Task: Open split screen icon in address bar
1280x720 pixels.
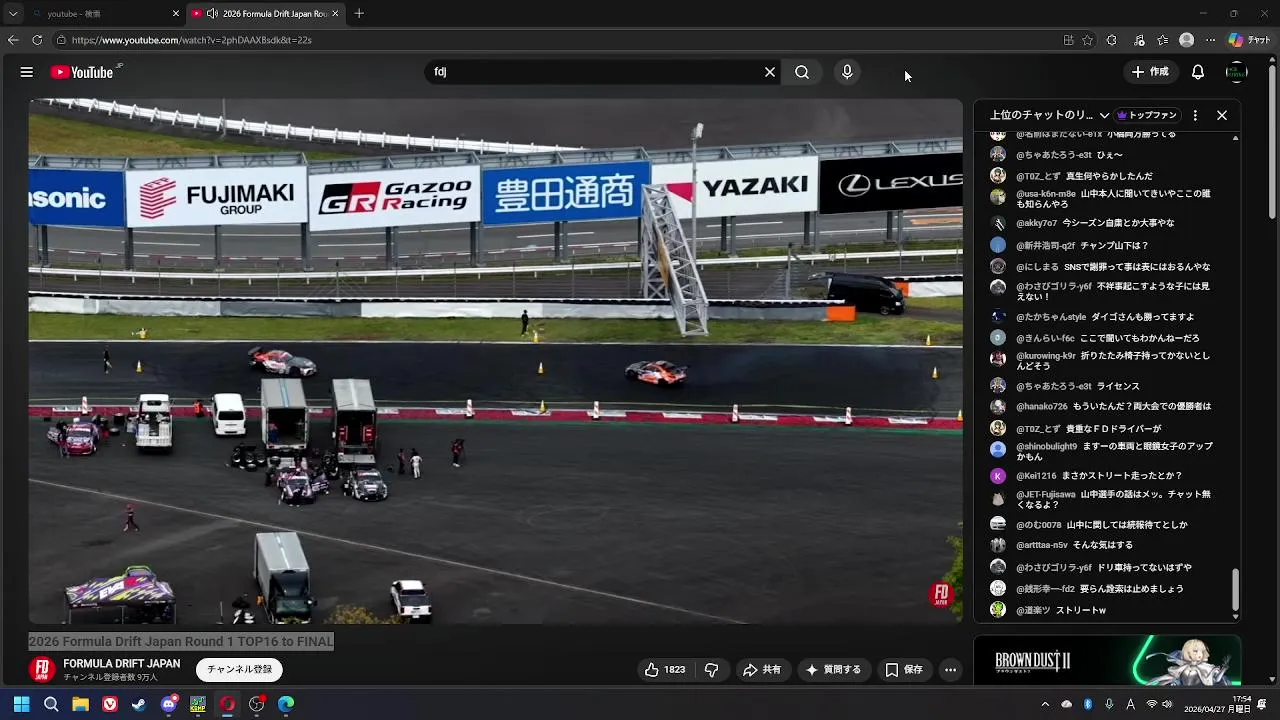Action: (1068, 40)
